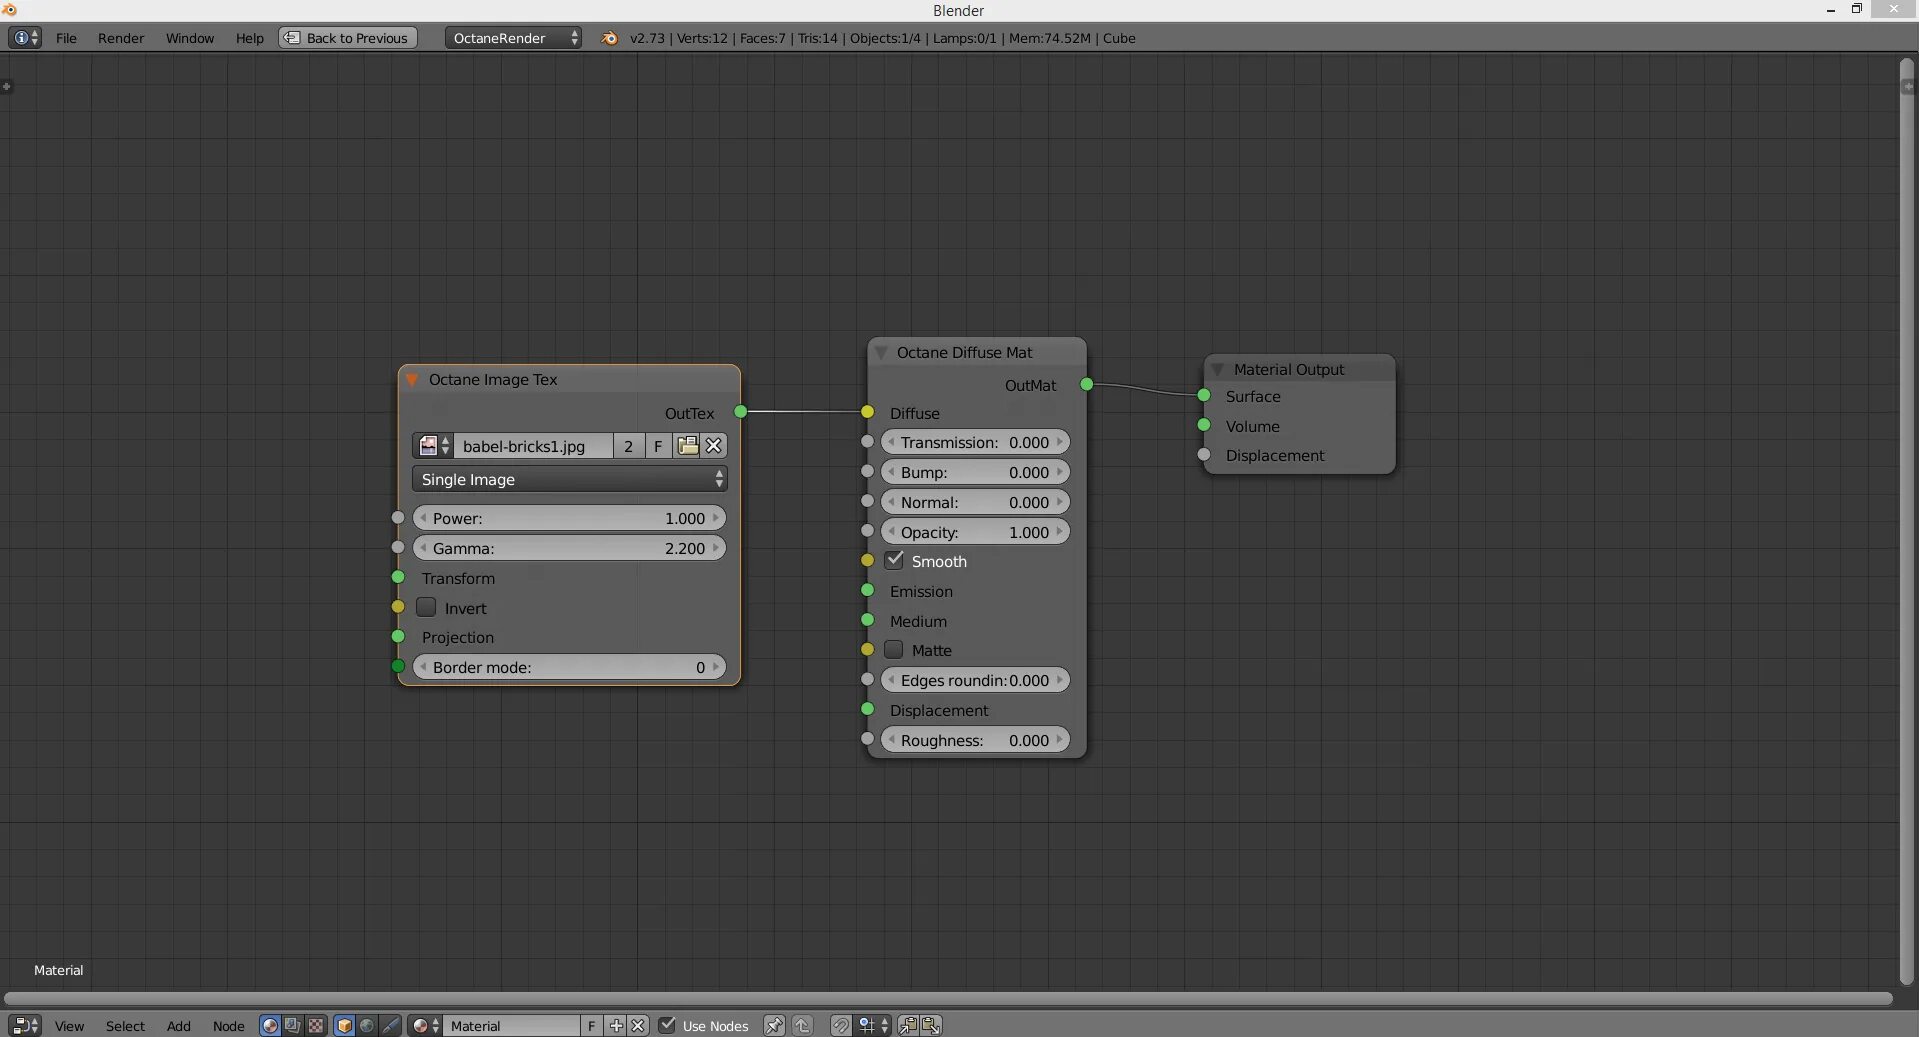
Task: Collapse the Material Output node
Action: (x=1217, y=370)
